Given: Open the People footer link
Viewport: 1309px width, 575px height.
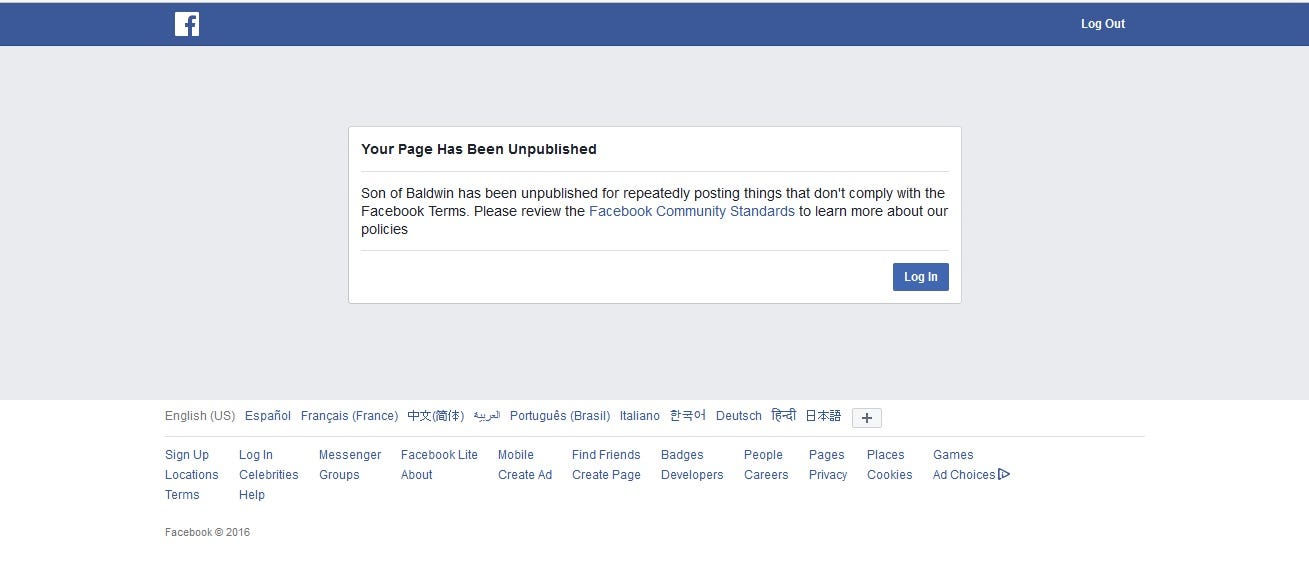Looking at the screenshot, I should [x=763, y=455].
